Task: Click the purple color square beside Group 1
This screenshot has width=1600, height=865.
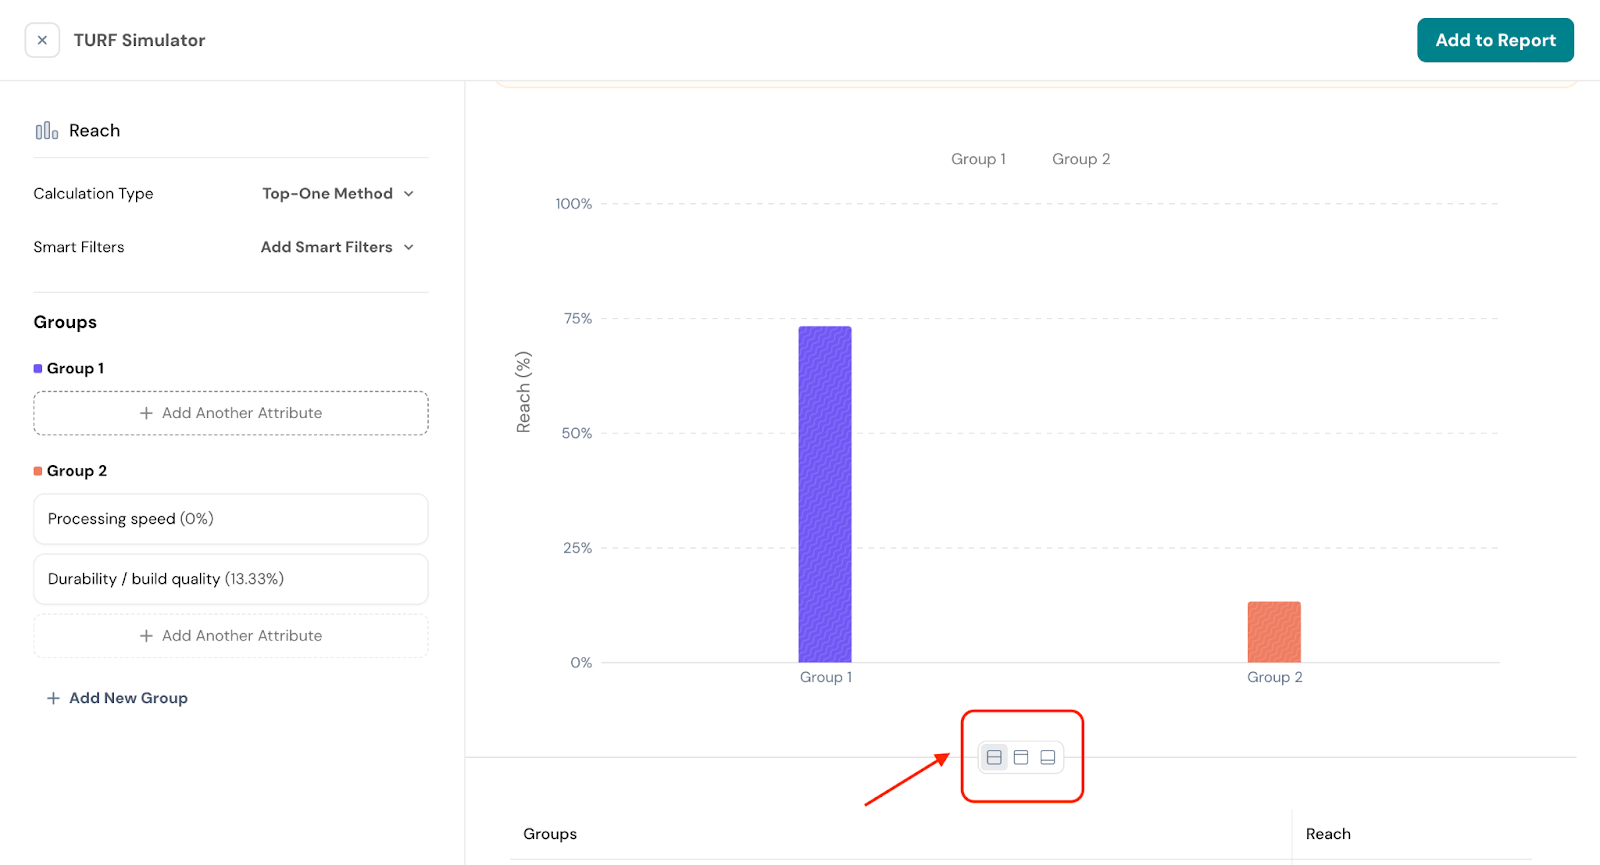Action: [x=38, y=369]
